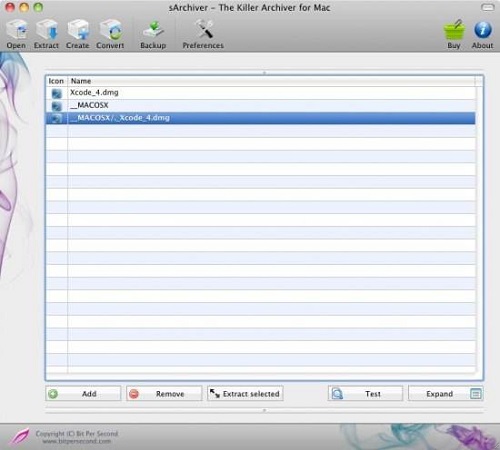Click the magnifier icon on the Test button
The width and height of the screenshot is (500, 450).
click(337, 394)
